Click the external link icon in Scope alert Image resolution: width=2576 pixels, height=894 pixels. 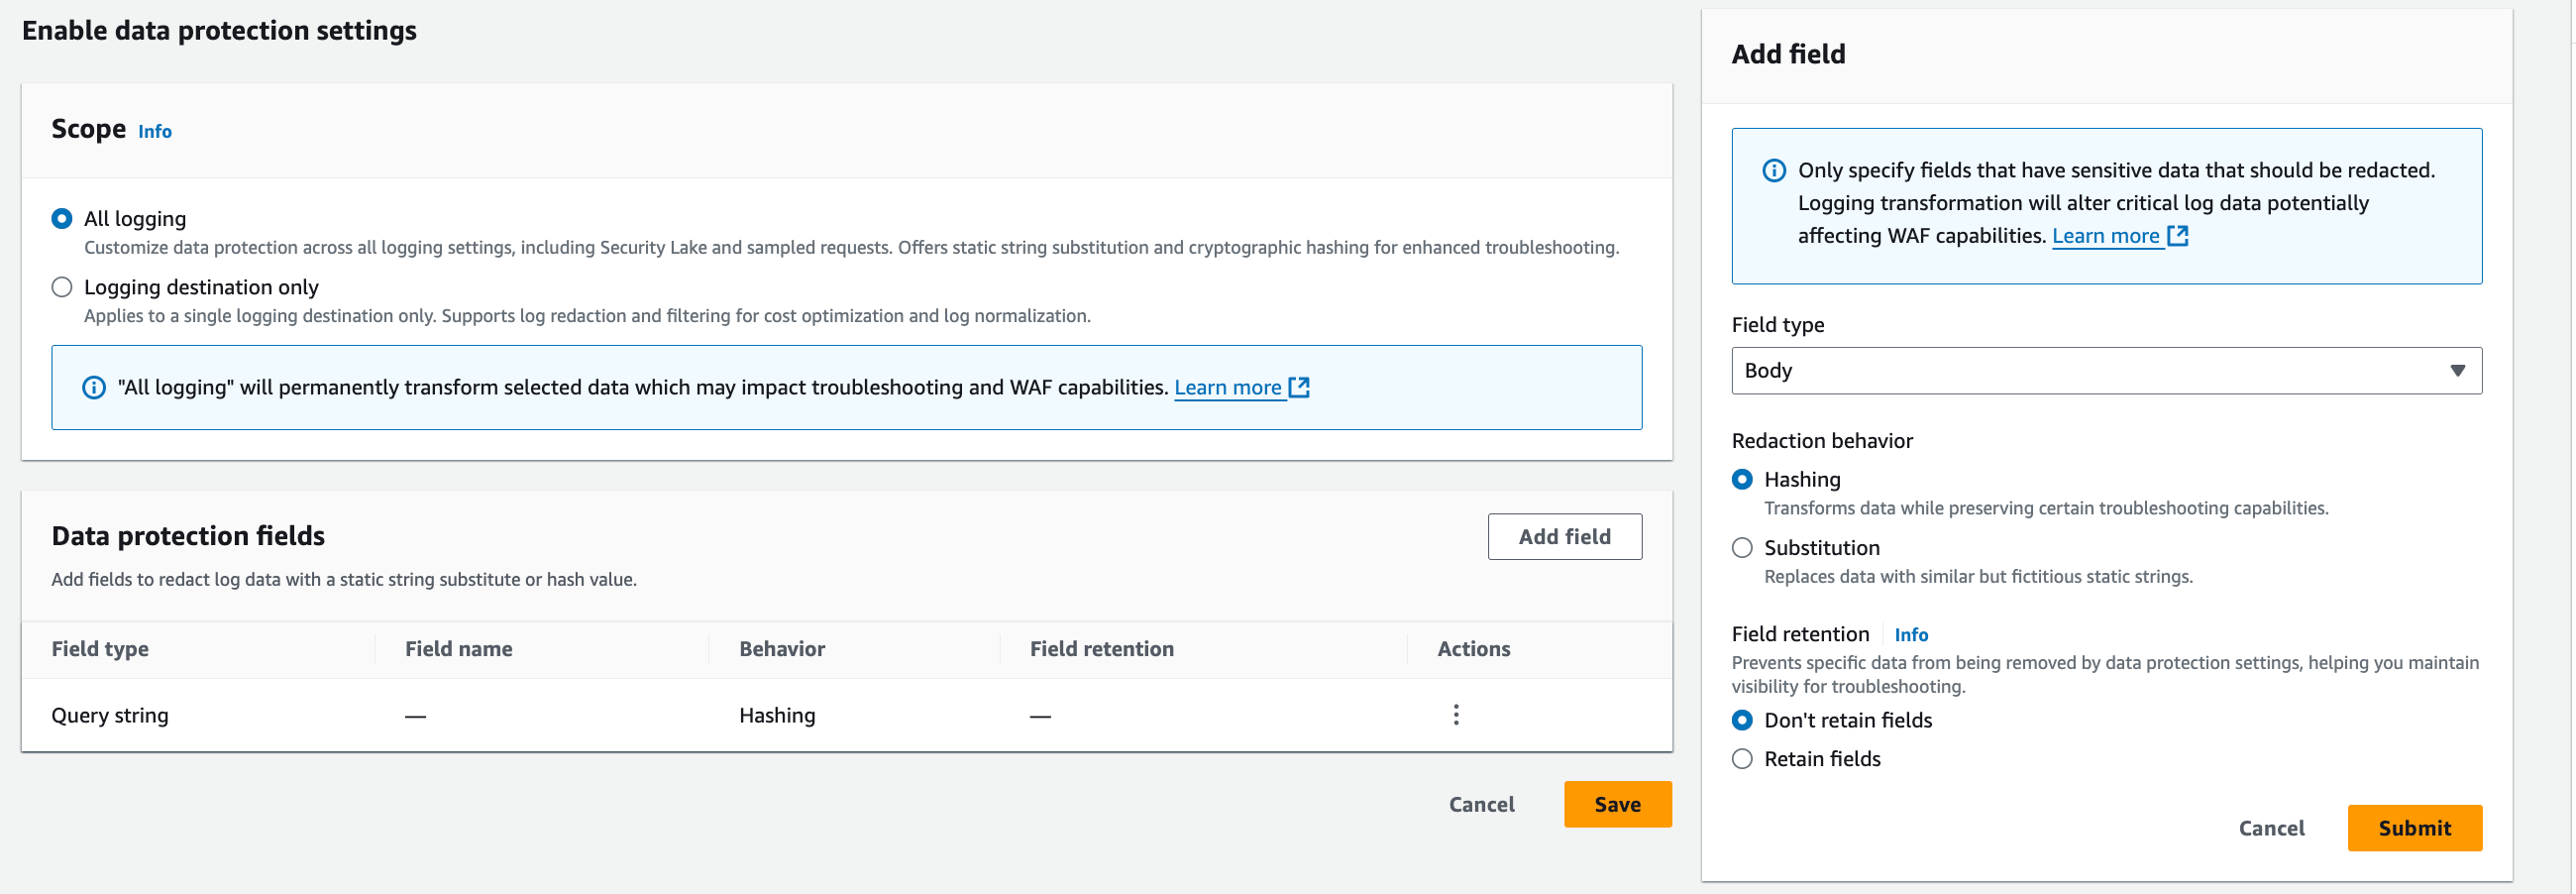(1299, 387)
